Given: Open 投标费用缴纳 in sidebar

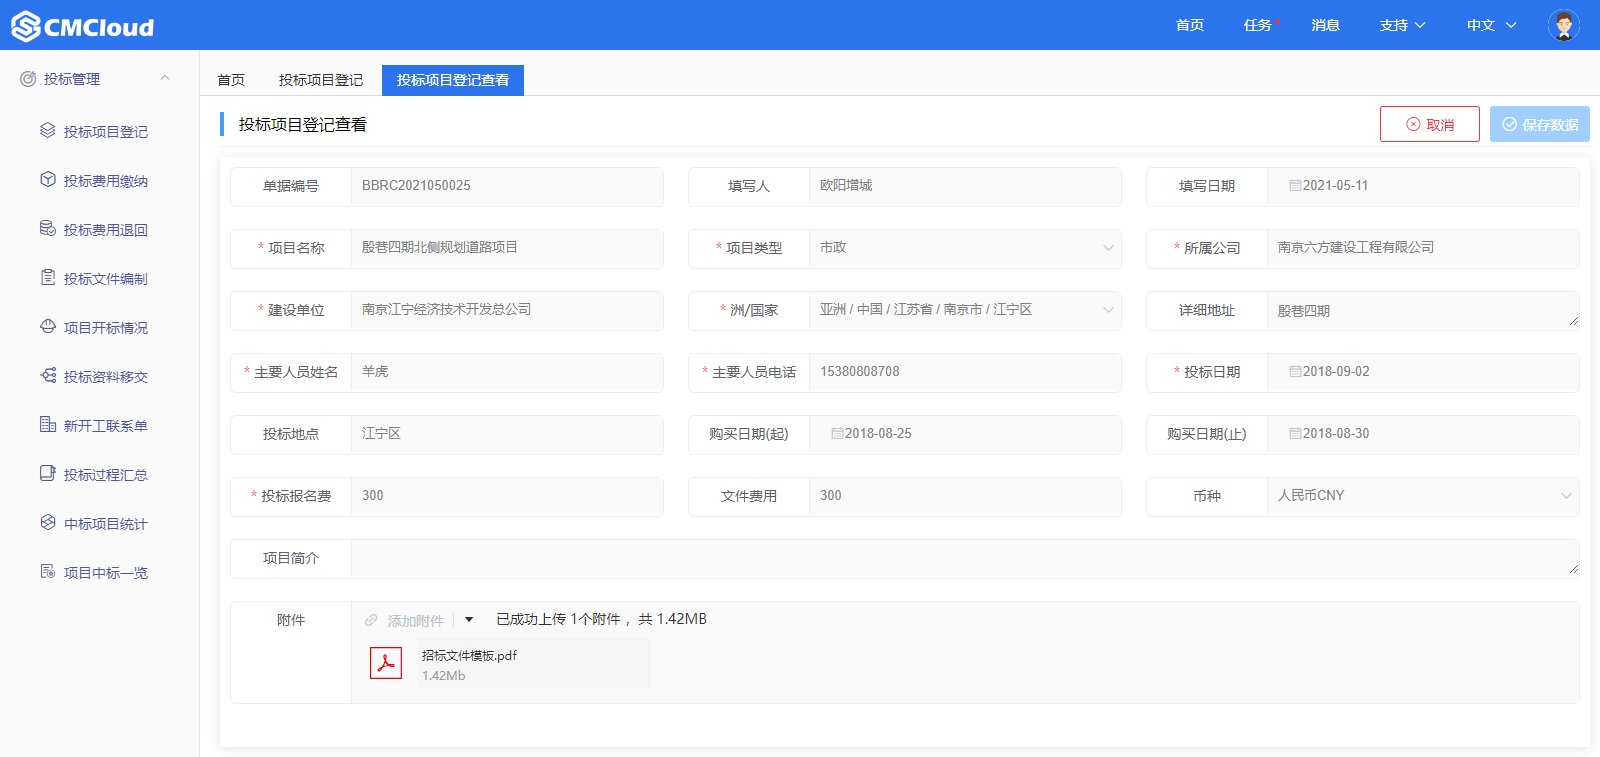Looking at the screenshot, I should tap(106, 181).
